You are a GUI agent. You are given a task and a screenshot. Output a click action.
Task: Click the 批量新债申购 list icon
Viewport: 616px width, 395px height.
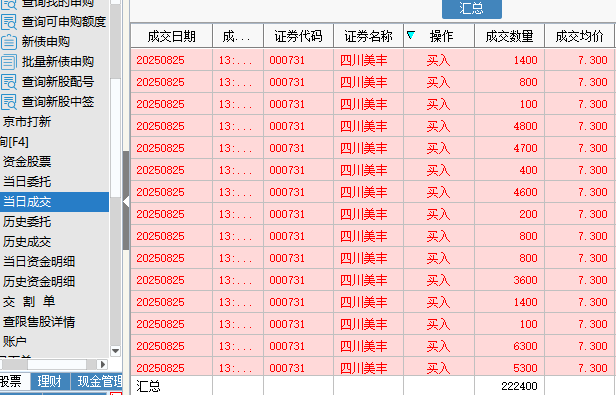[x=9, y=62]
